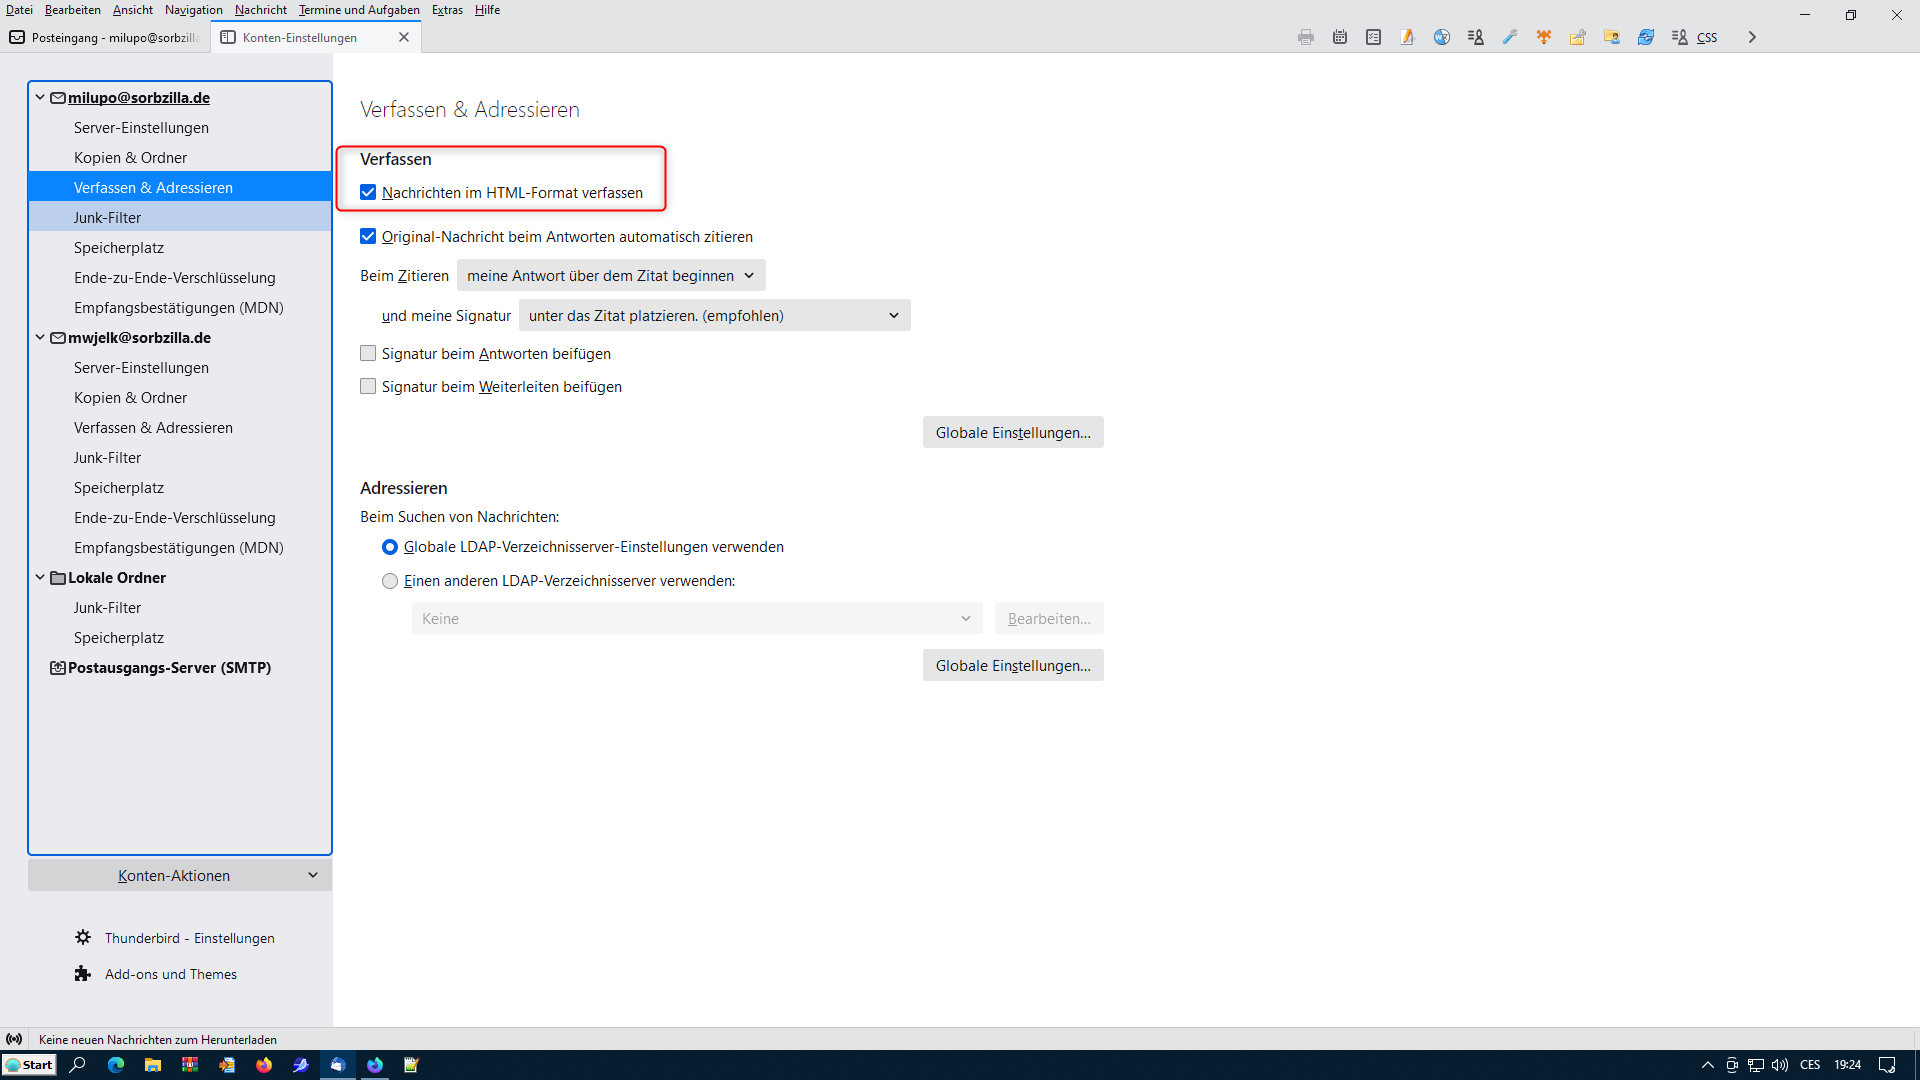
Task: Open the Extras menu
Action: pos(447,10)
